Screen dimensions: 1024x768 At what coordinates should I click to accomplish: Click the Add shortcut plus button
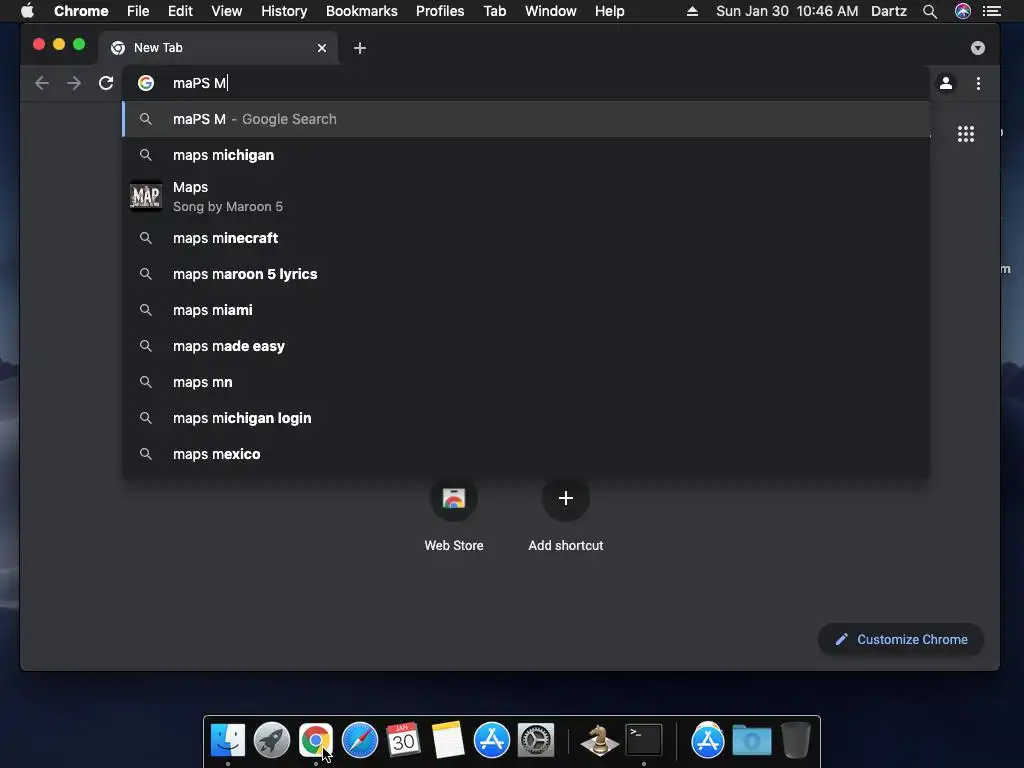click(x=566, y=498)
